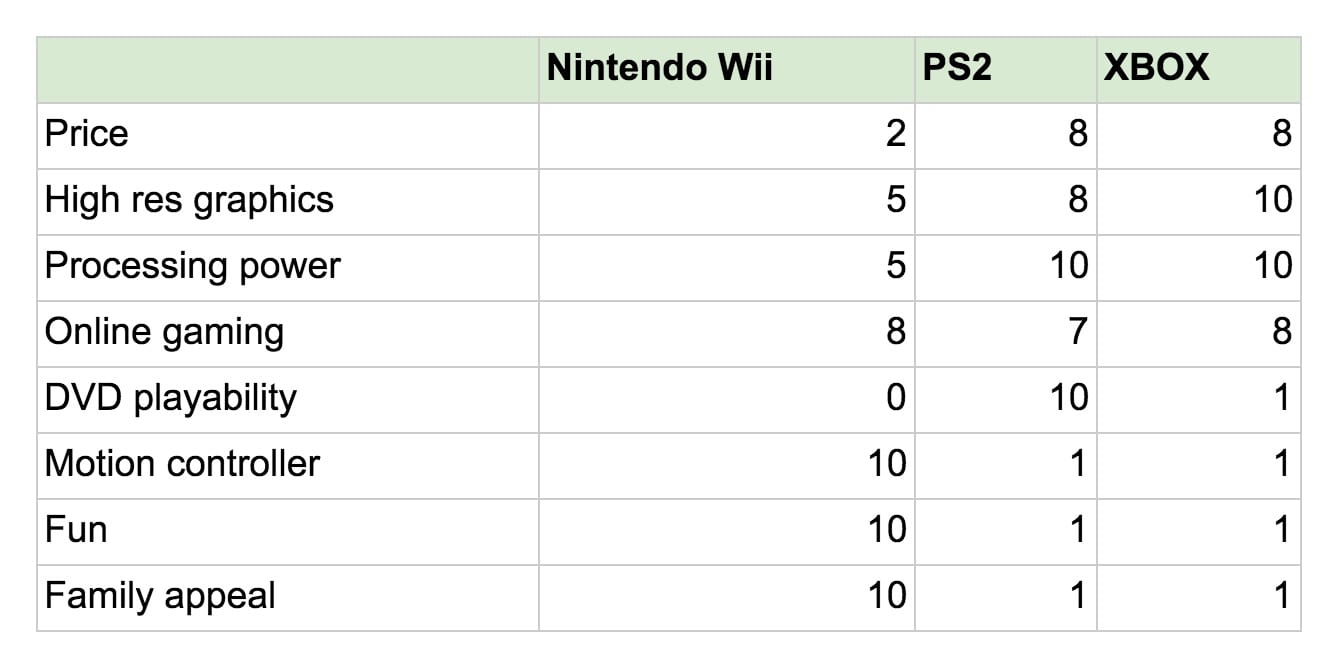Viewport: 1342px width, 662px height.
Task: Select the Online gaming label cell
Action: tap(288, 333)
